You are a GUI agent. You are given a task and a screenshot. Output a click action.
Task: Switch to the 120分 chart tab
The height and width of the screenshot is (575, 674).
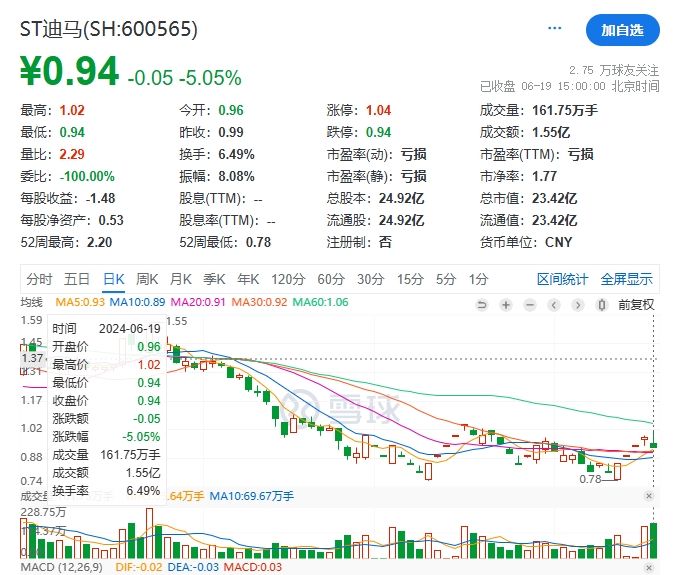pyautogui.click(x=288, y=279)
